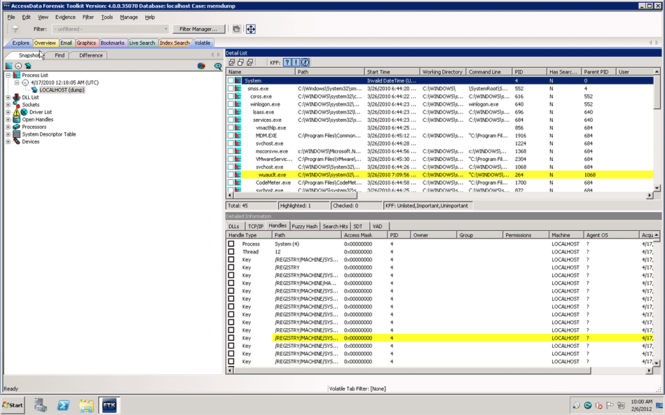Click the Start button
This screenshot has height=415, width=665.
pos(13,405)
